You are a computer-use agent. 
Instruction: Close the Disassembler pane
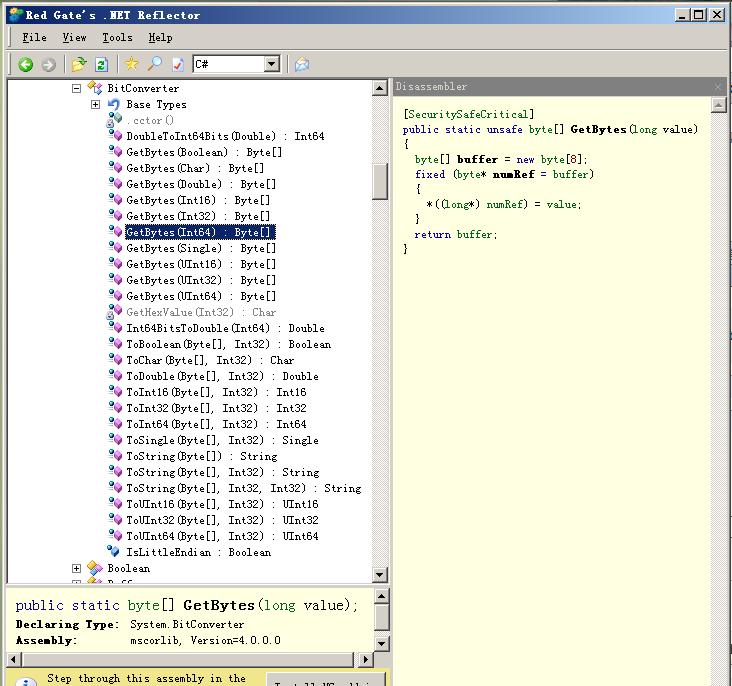718,86
